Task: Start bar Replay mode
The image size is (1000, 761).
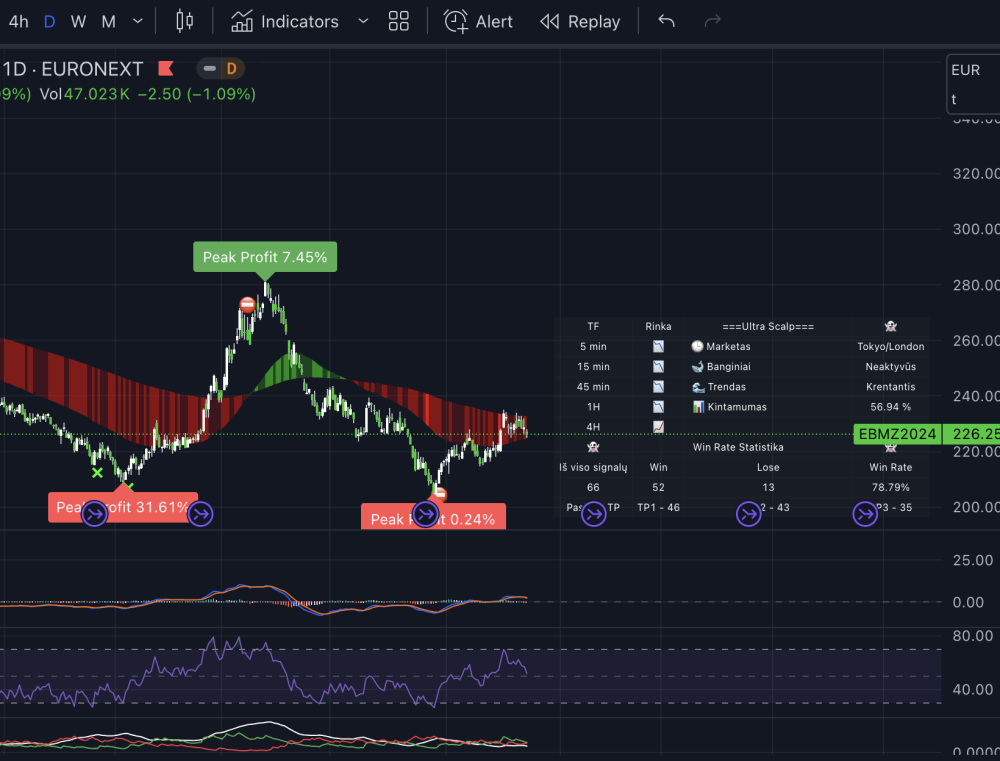Action: pos(580,21)
